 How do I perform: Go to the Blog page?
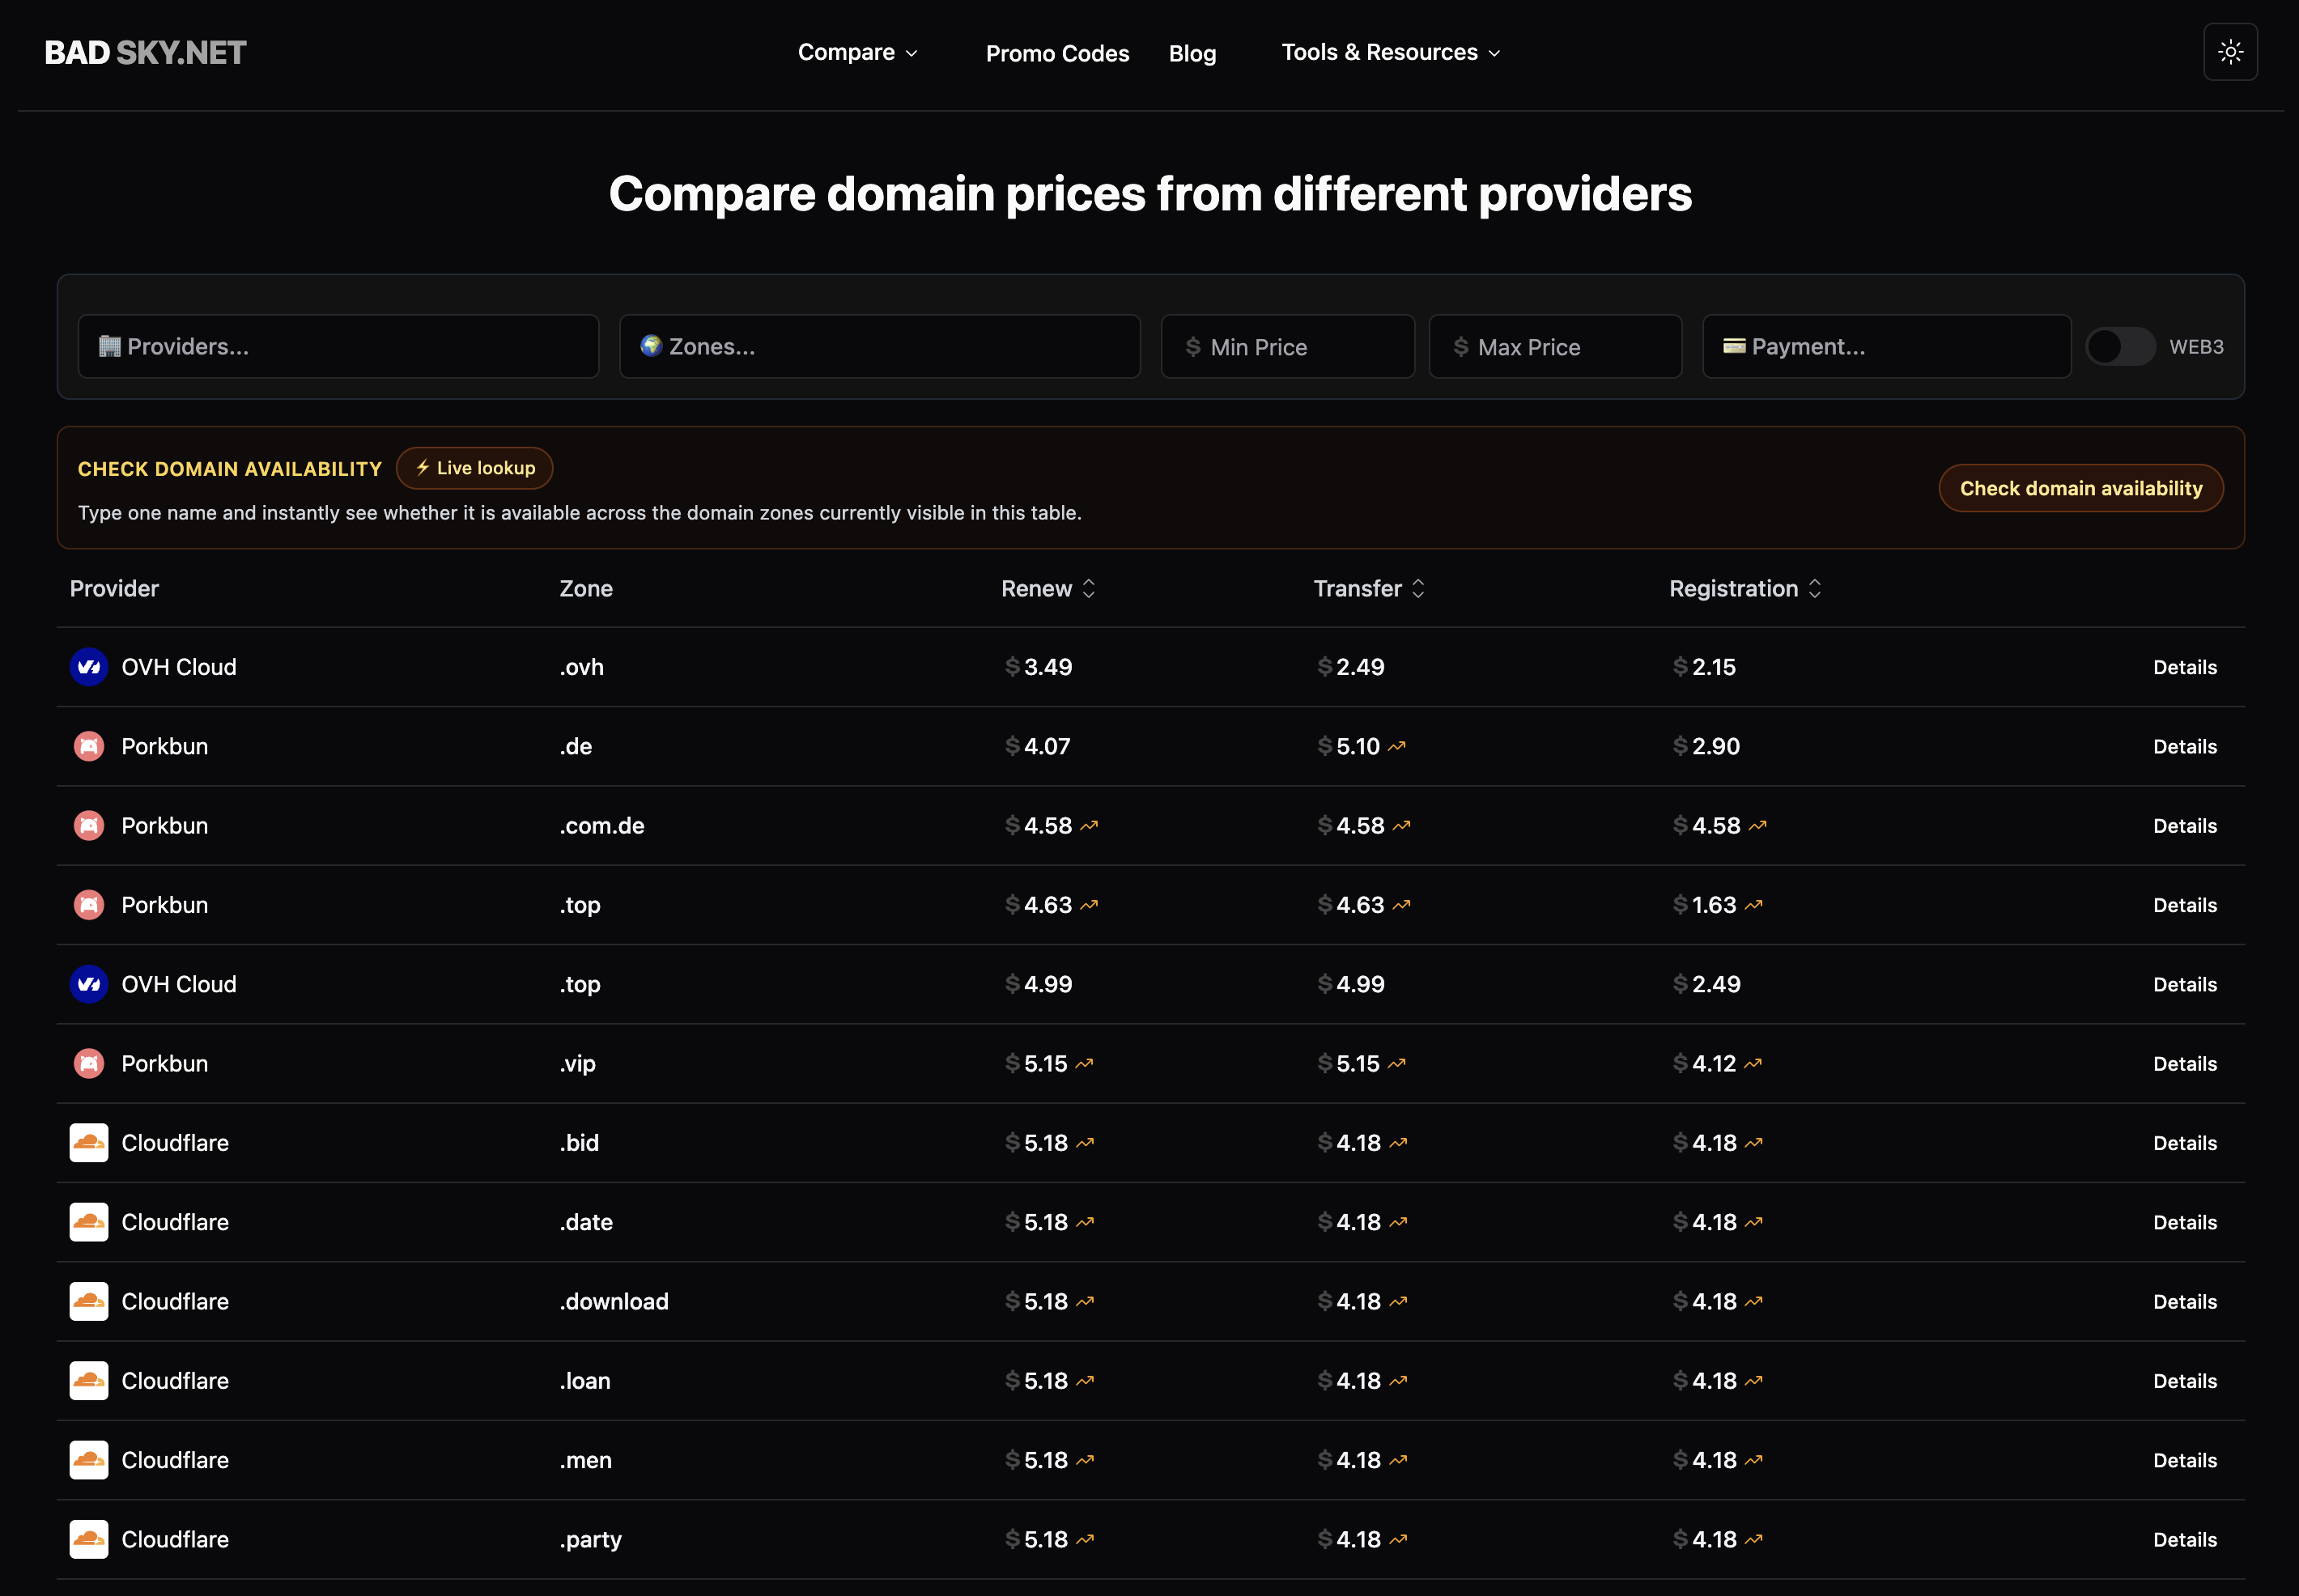(1192, 53)
